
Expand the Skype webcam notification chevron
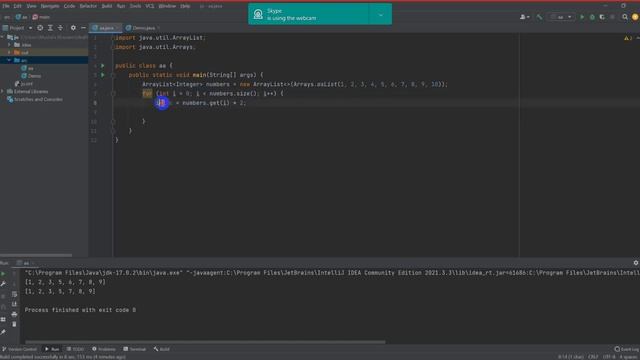[380, 15]
